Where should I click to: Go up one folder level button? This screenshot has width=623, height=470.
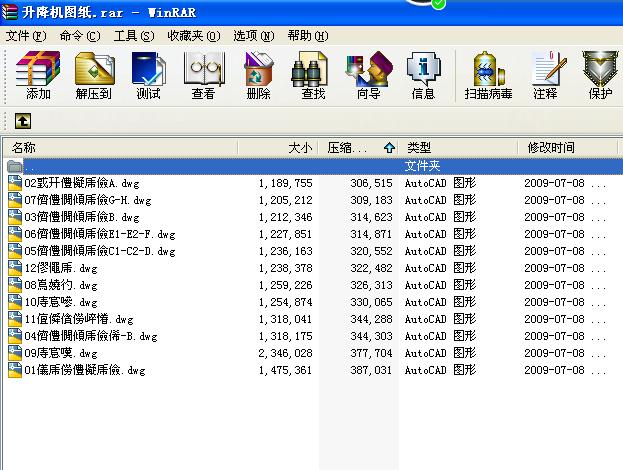(x=23, y=121)
